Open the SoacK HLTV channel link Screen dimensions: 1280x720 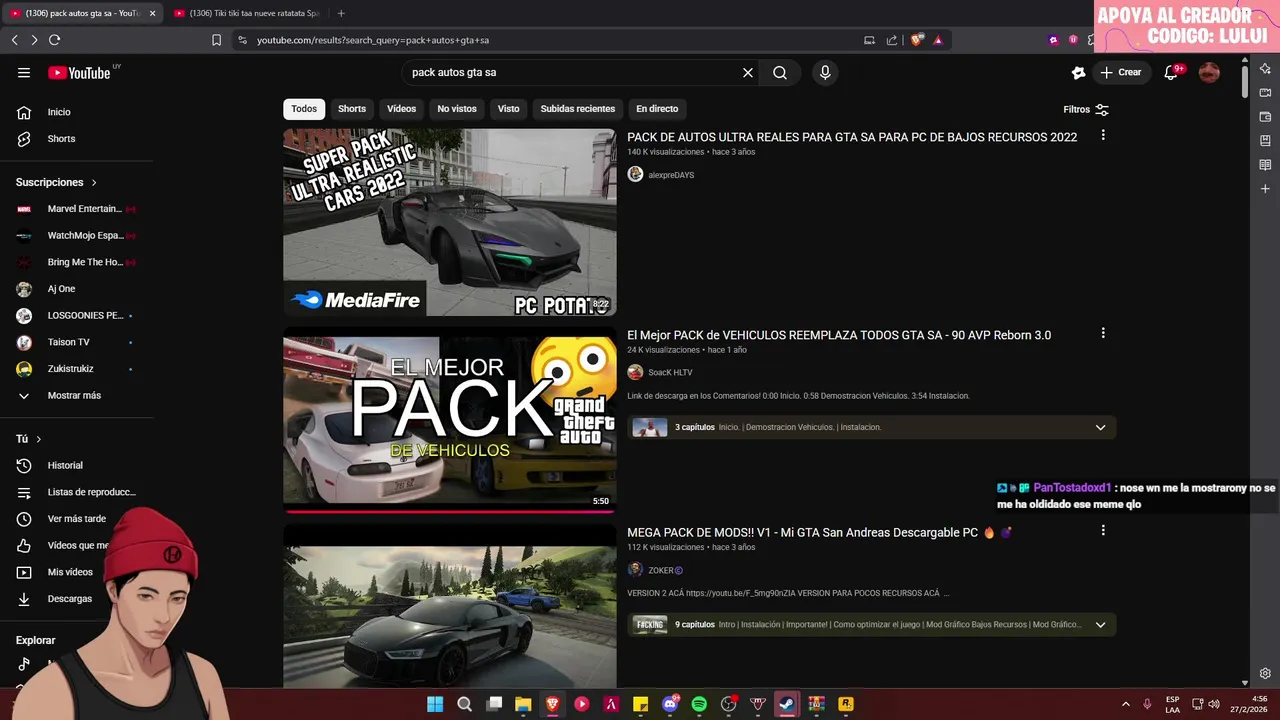click(670, 372)
